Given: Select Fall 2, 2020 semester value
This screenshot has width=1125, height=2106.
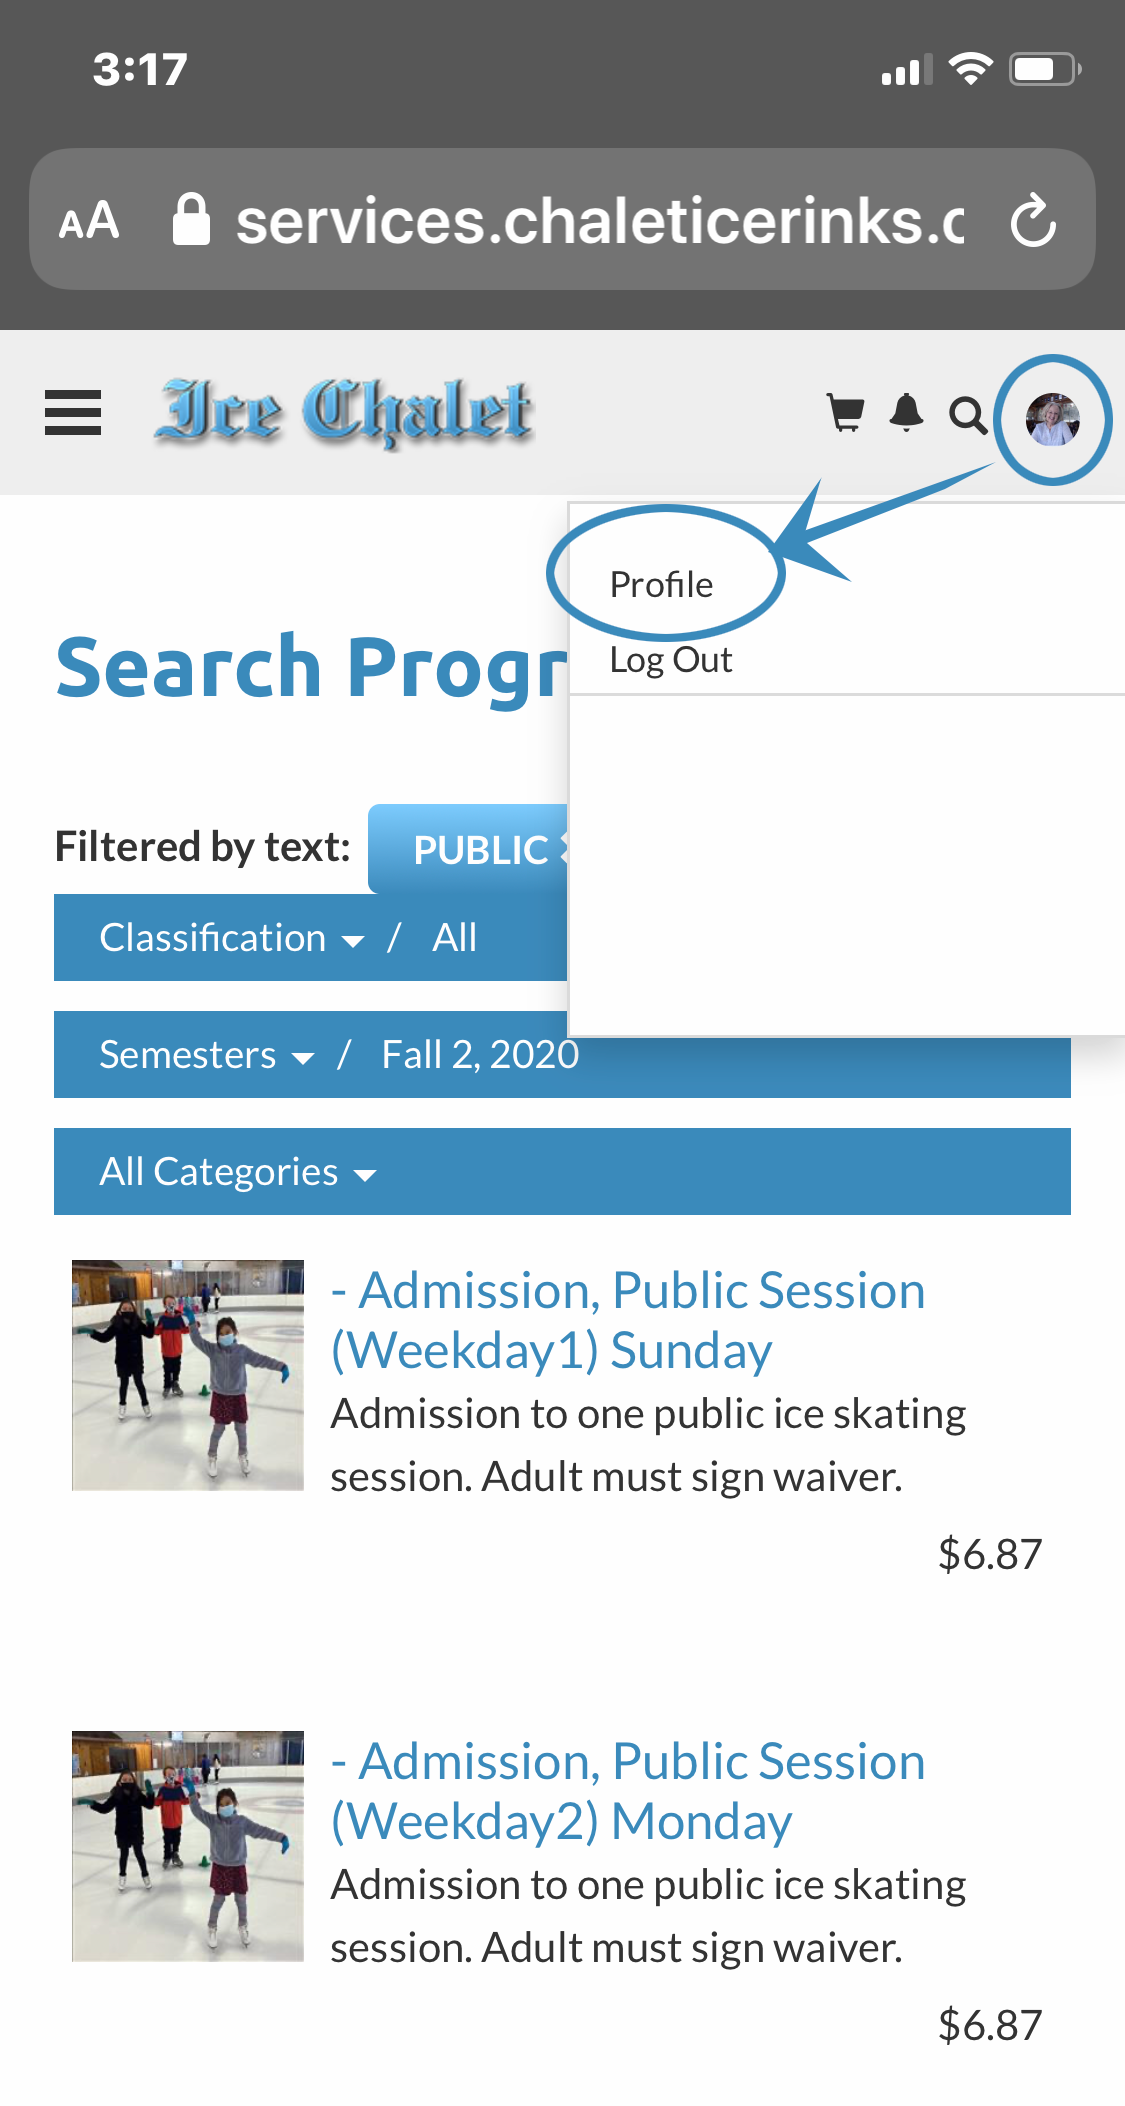Looking at the screenshot, I should point(480,1055).
